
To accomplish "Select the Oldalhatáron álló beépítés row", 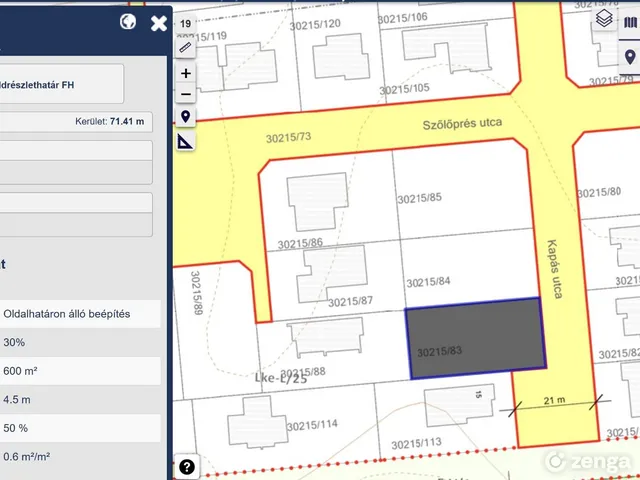I will tap(80, 314).
